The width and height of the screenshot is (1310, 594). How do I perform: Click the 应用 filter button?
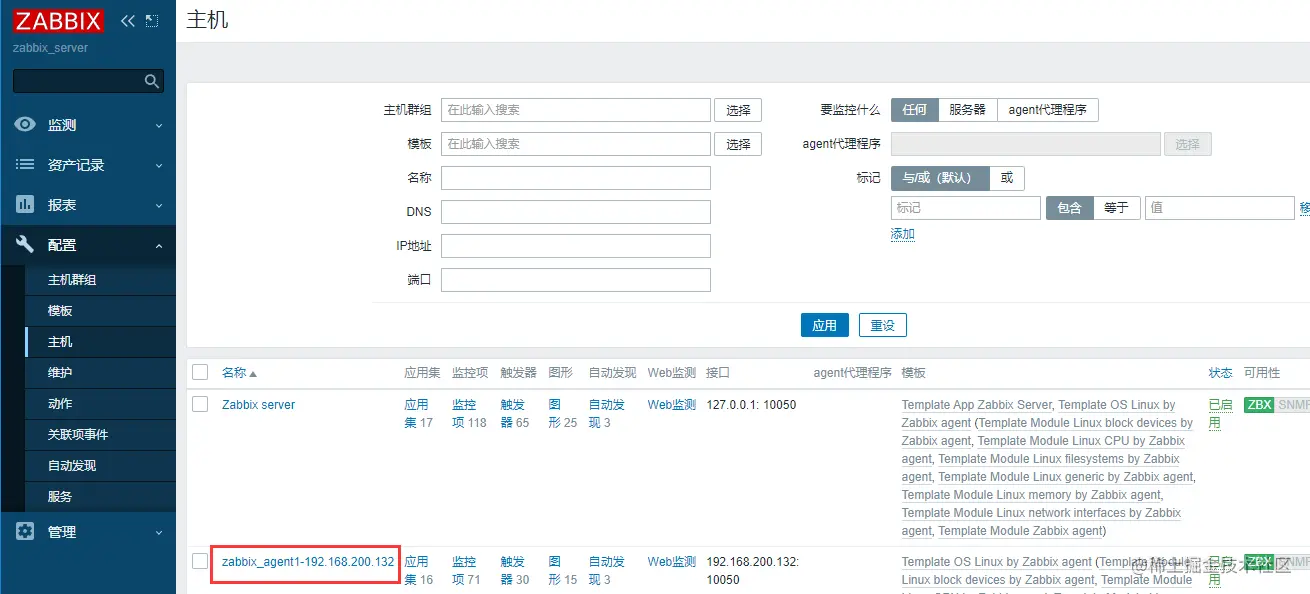[x=825, y=325]
